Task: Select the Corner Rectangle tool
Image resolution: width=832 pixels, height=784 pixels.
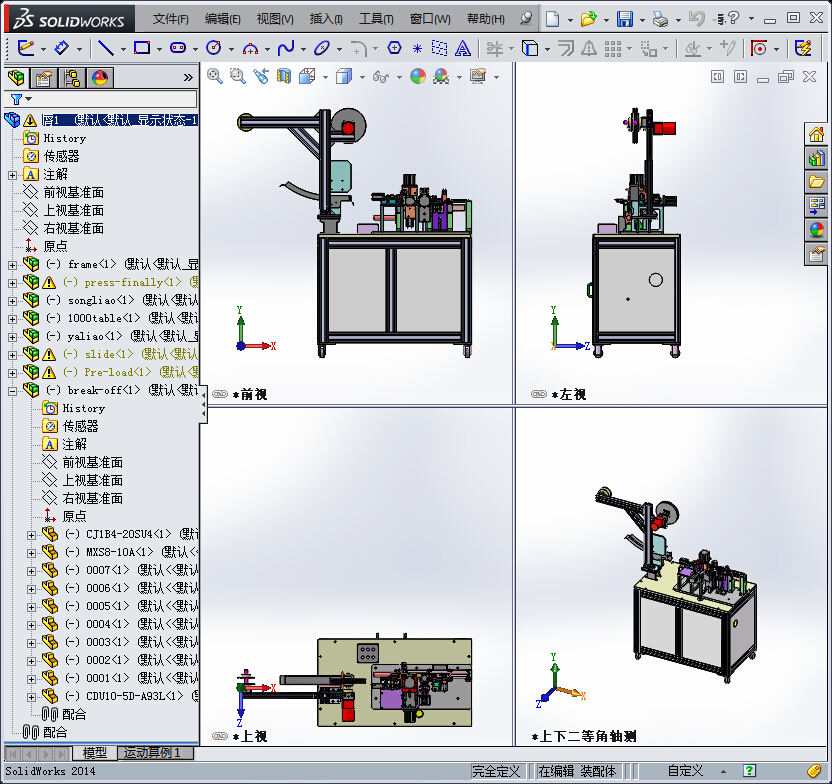Action: [142, 48]
